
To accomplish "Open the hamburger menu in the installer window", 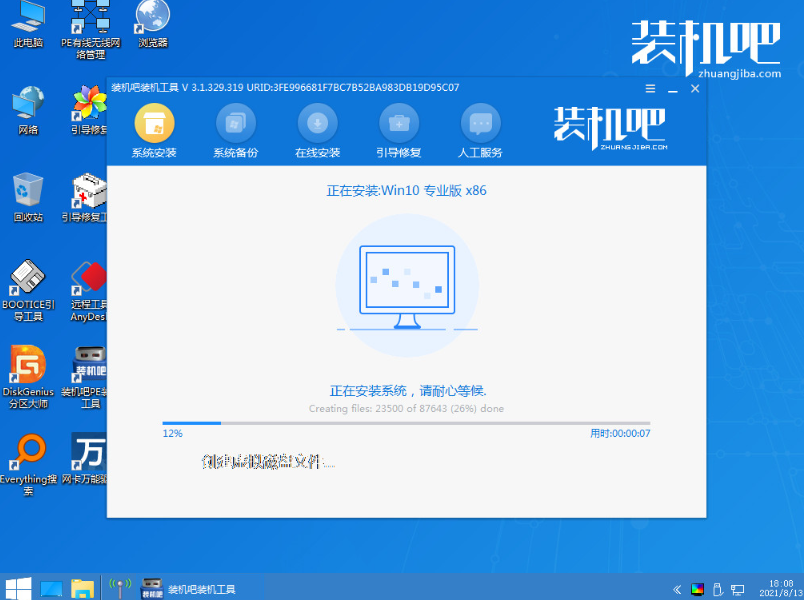I will tap(649, 88).
